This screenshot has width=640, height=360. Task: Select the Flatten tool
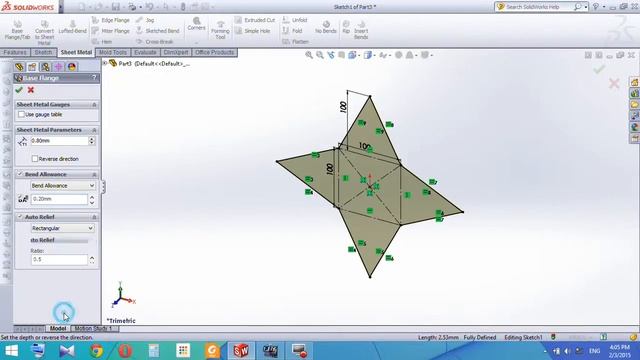click(296, 42)
